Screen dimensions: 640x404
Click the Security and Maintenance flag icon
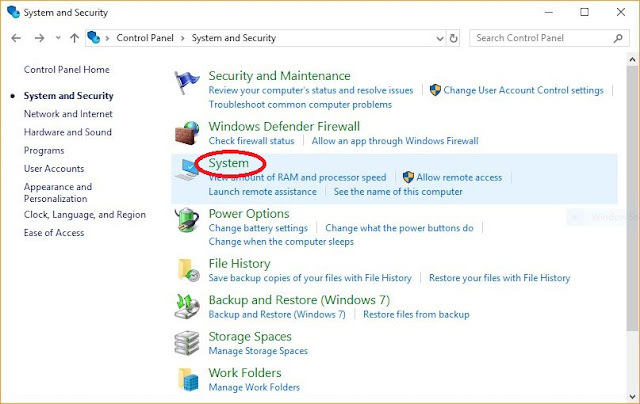tap(187, 82)
